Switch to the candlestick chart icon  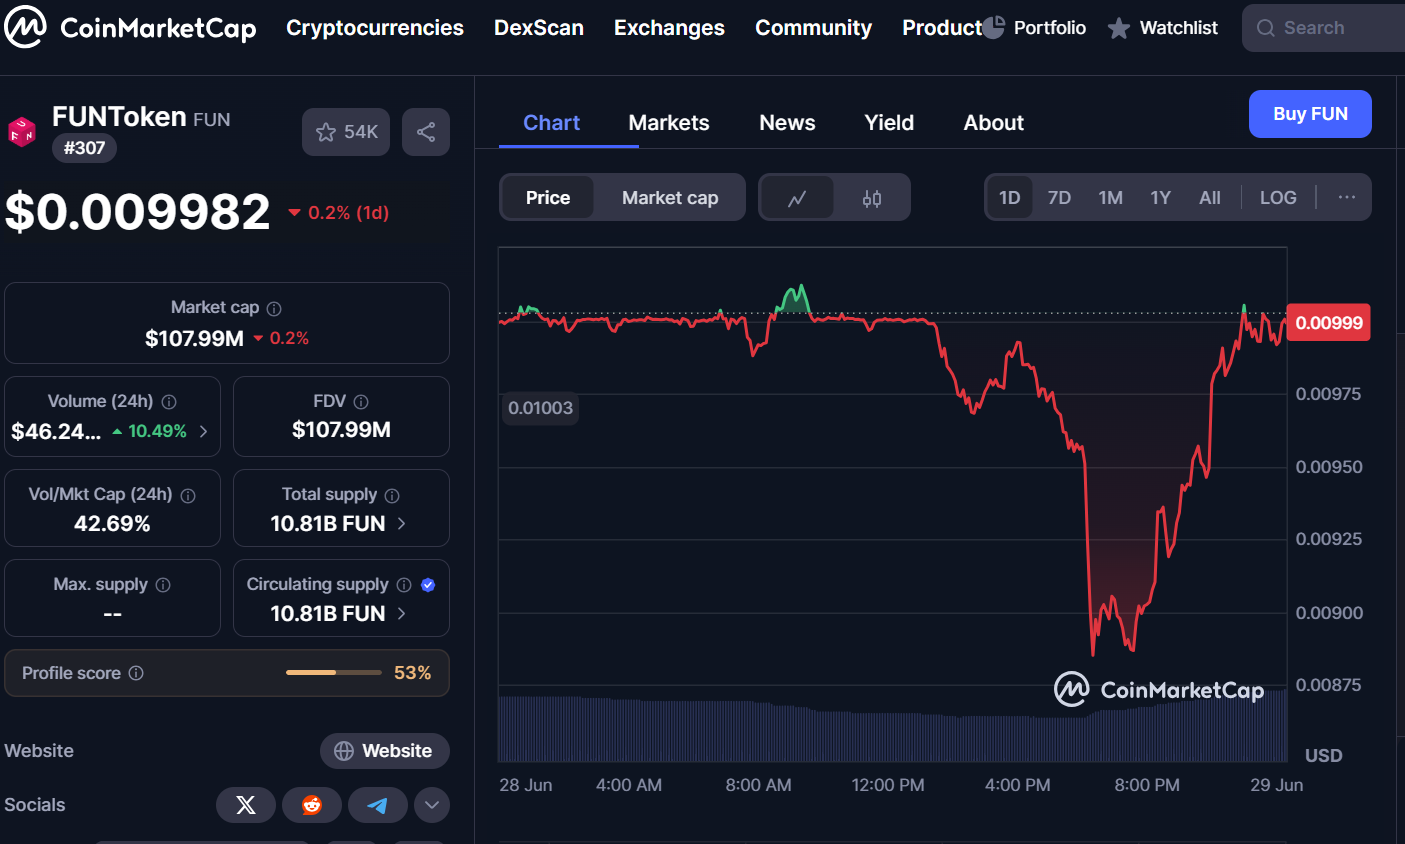pyautogui.click(x=872, y=198)
